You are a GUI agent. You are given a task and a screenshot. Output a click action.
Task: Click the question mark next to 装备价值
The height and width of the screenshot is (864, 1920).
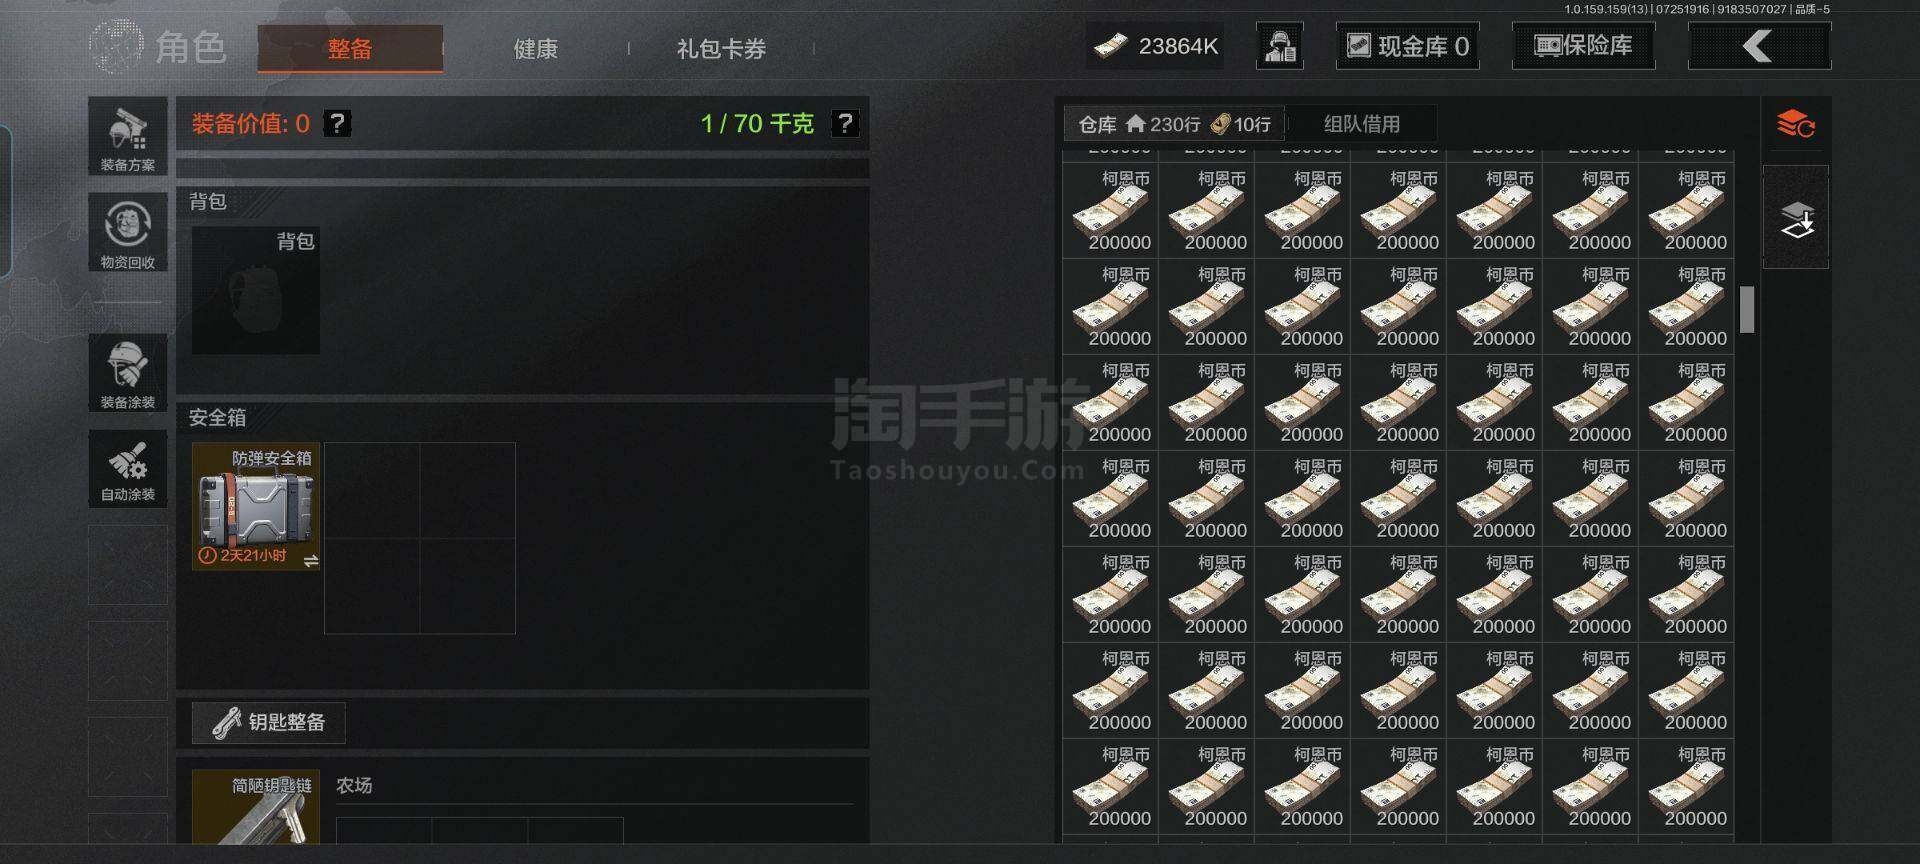tap(338, 123)
